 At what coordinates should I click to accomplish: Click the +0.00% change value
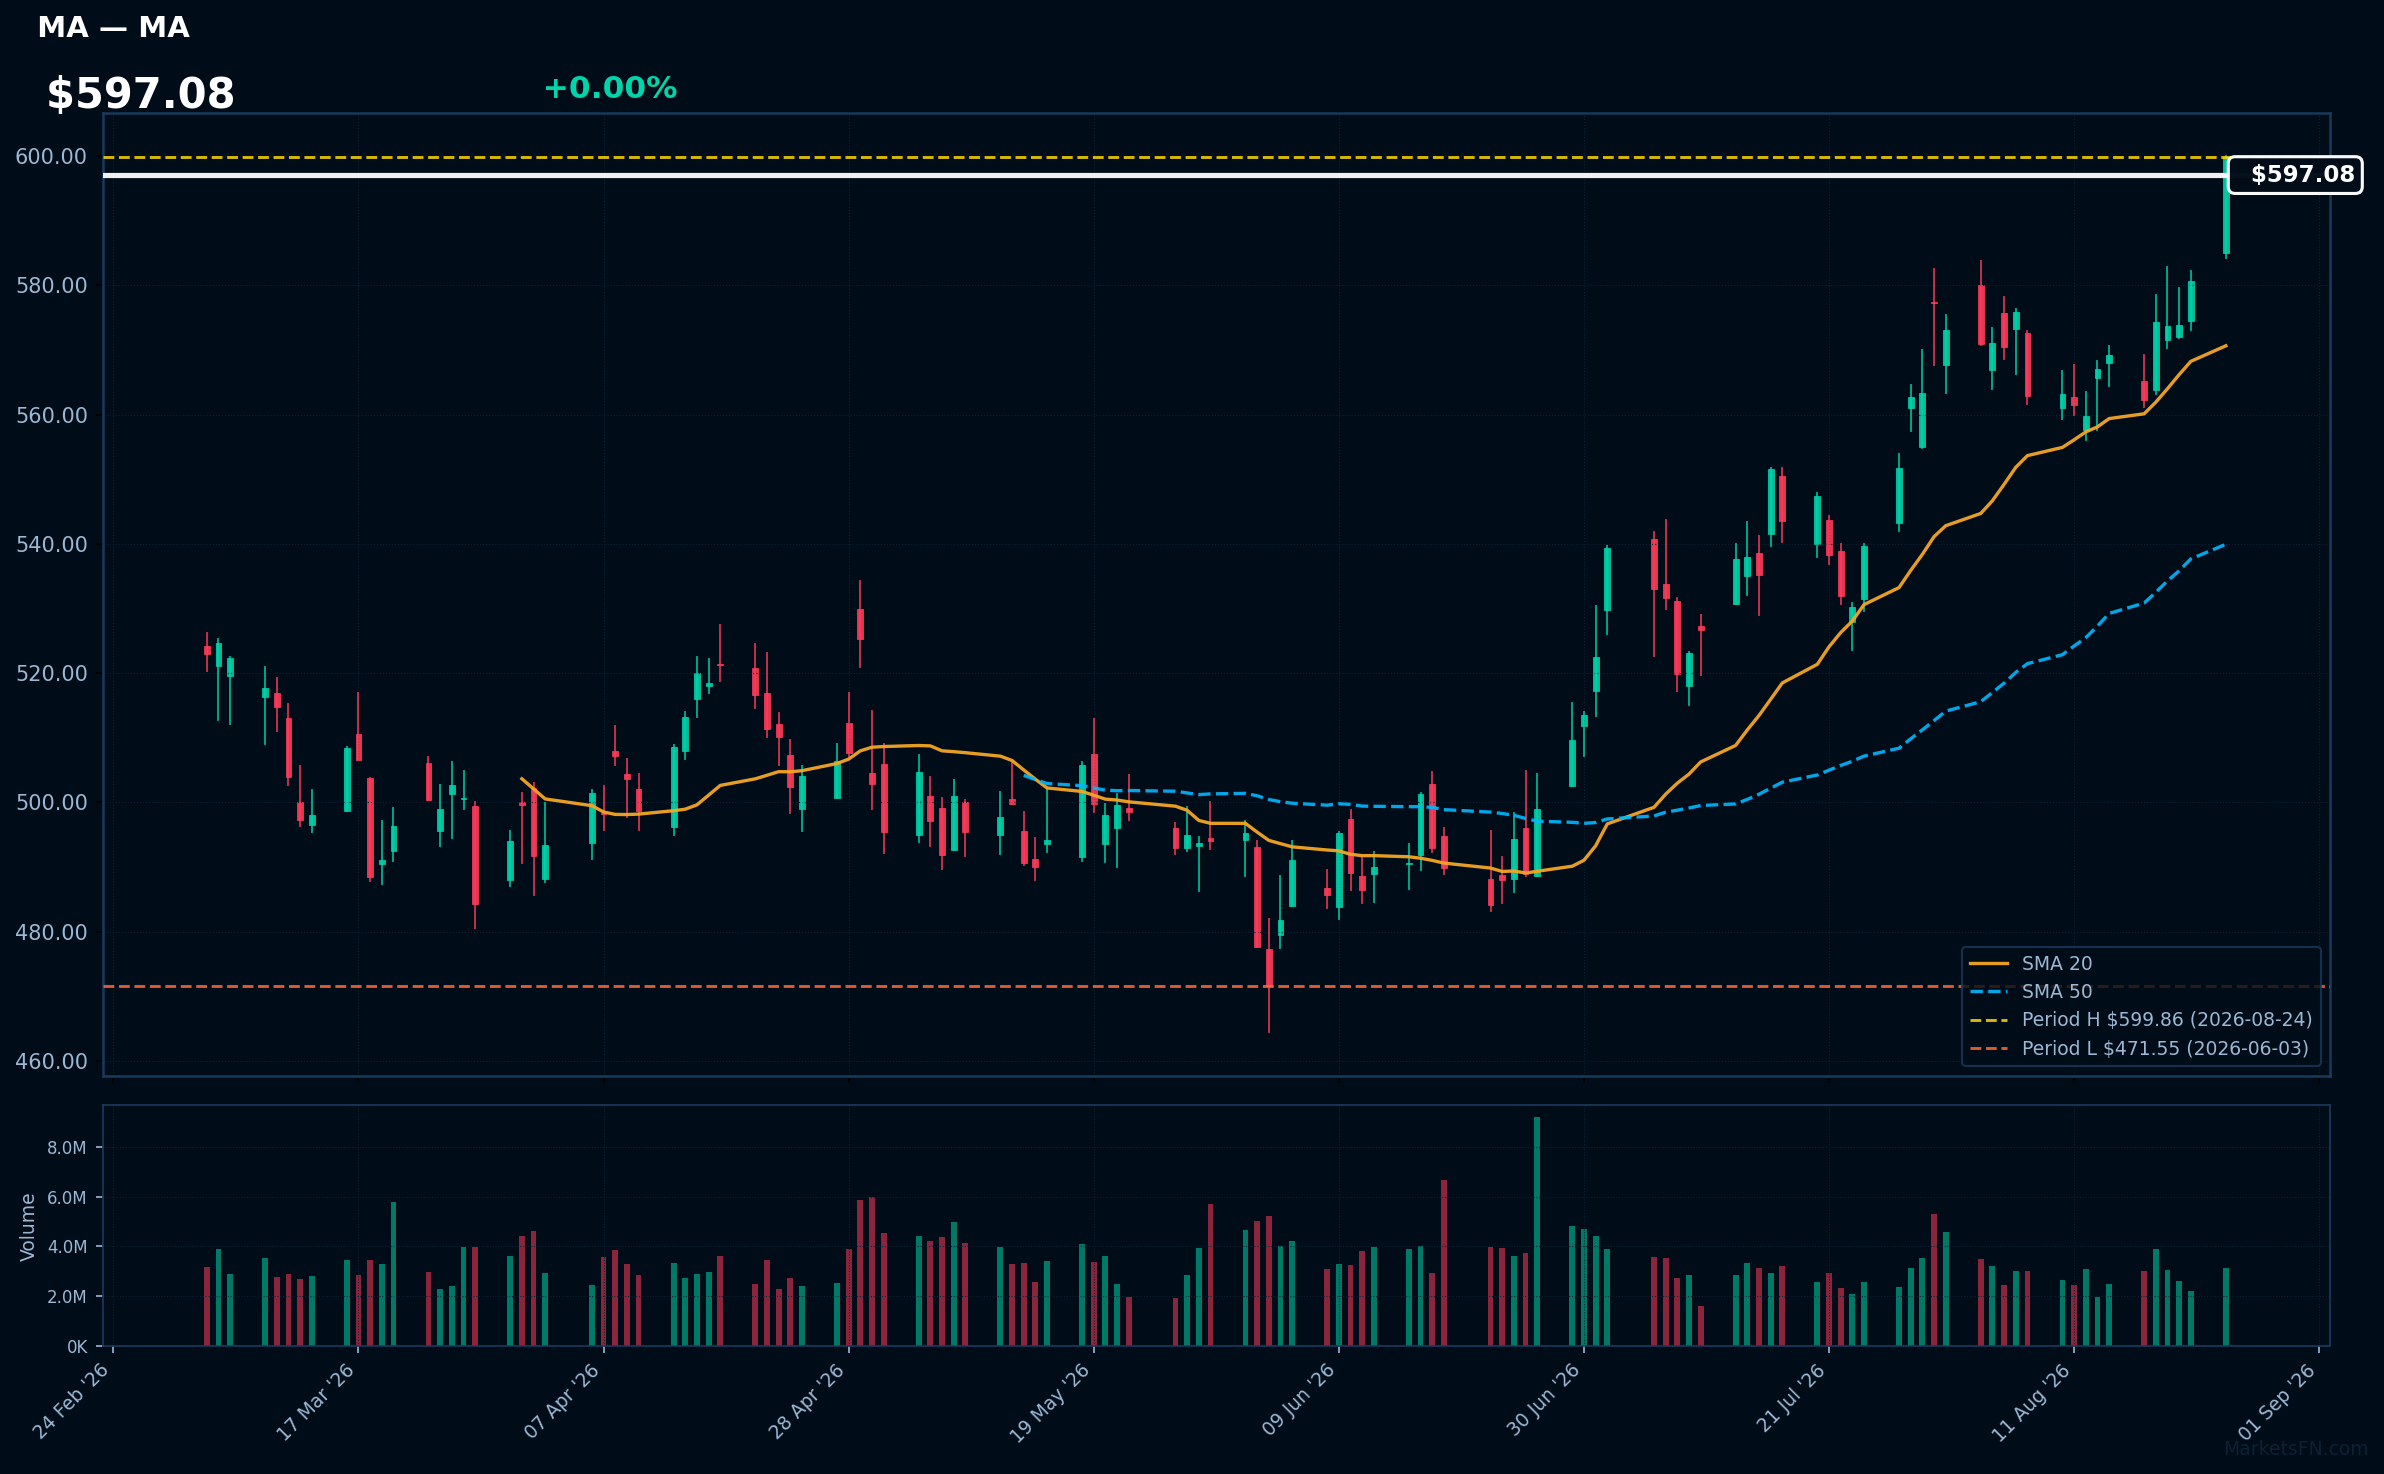tap(610, 88)
